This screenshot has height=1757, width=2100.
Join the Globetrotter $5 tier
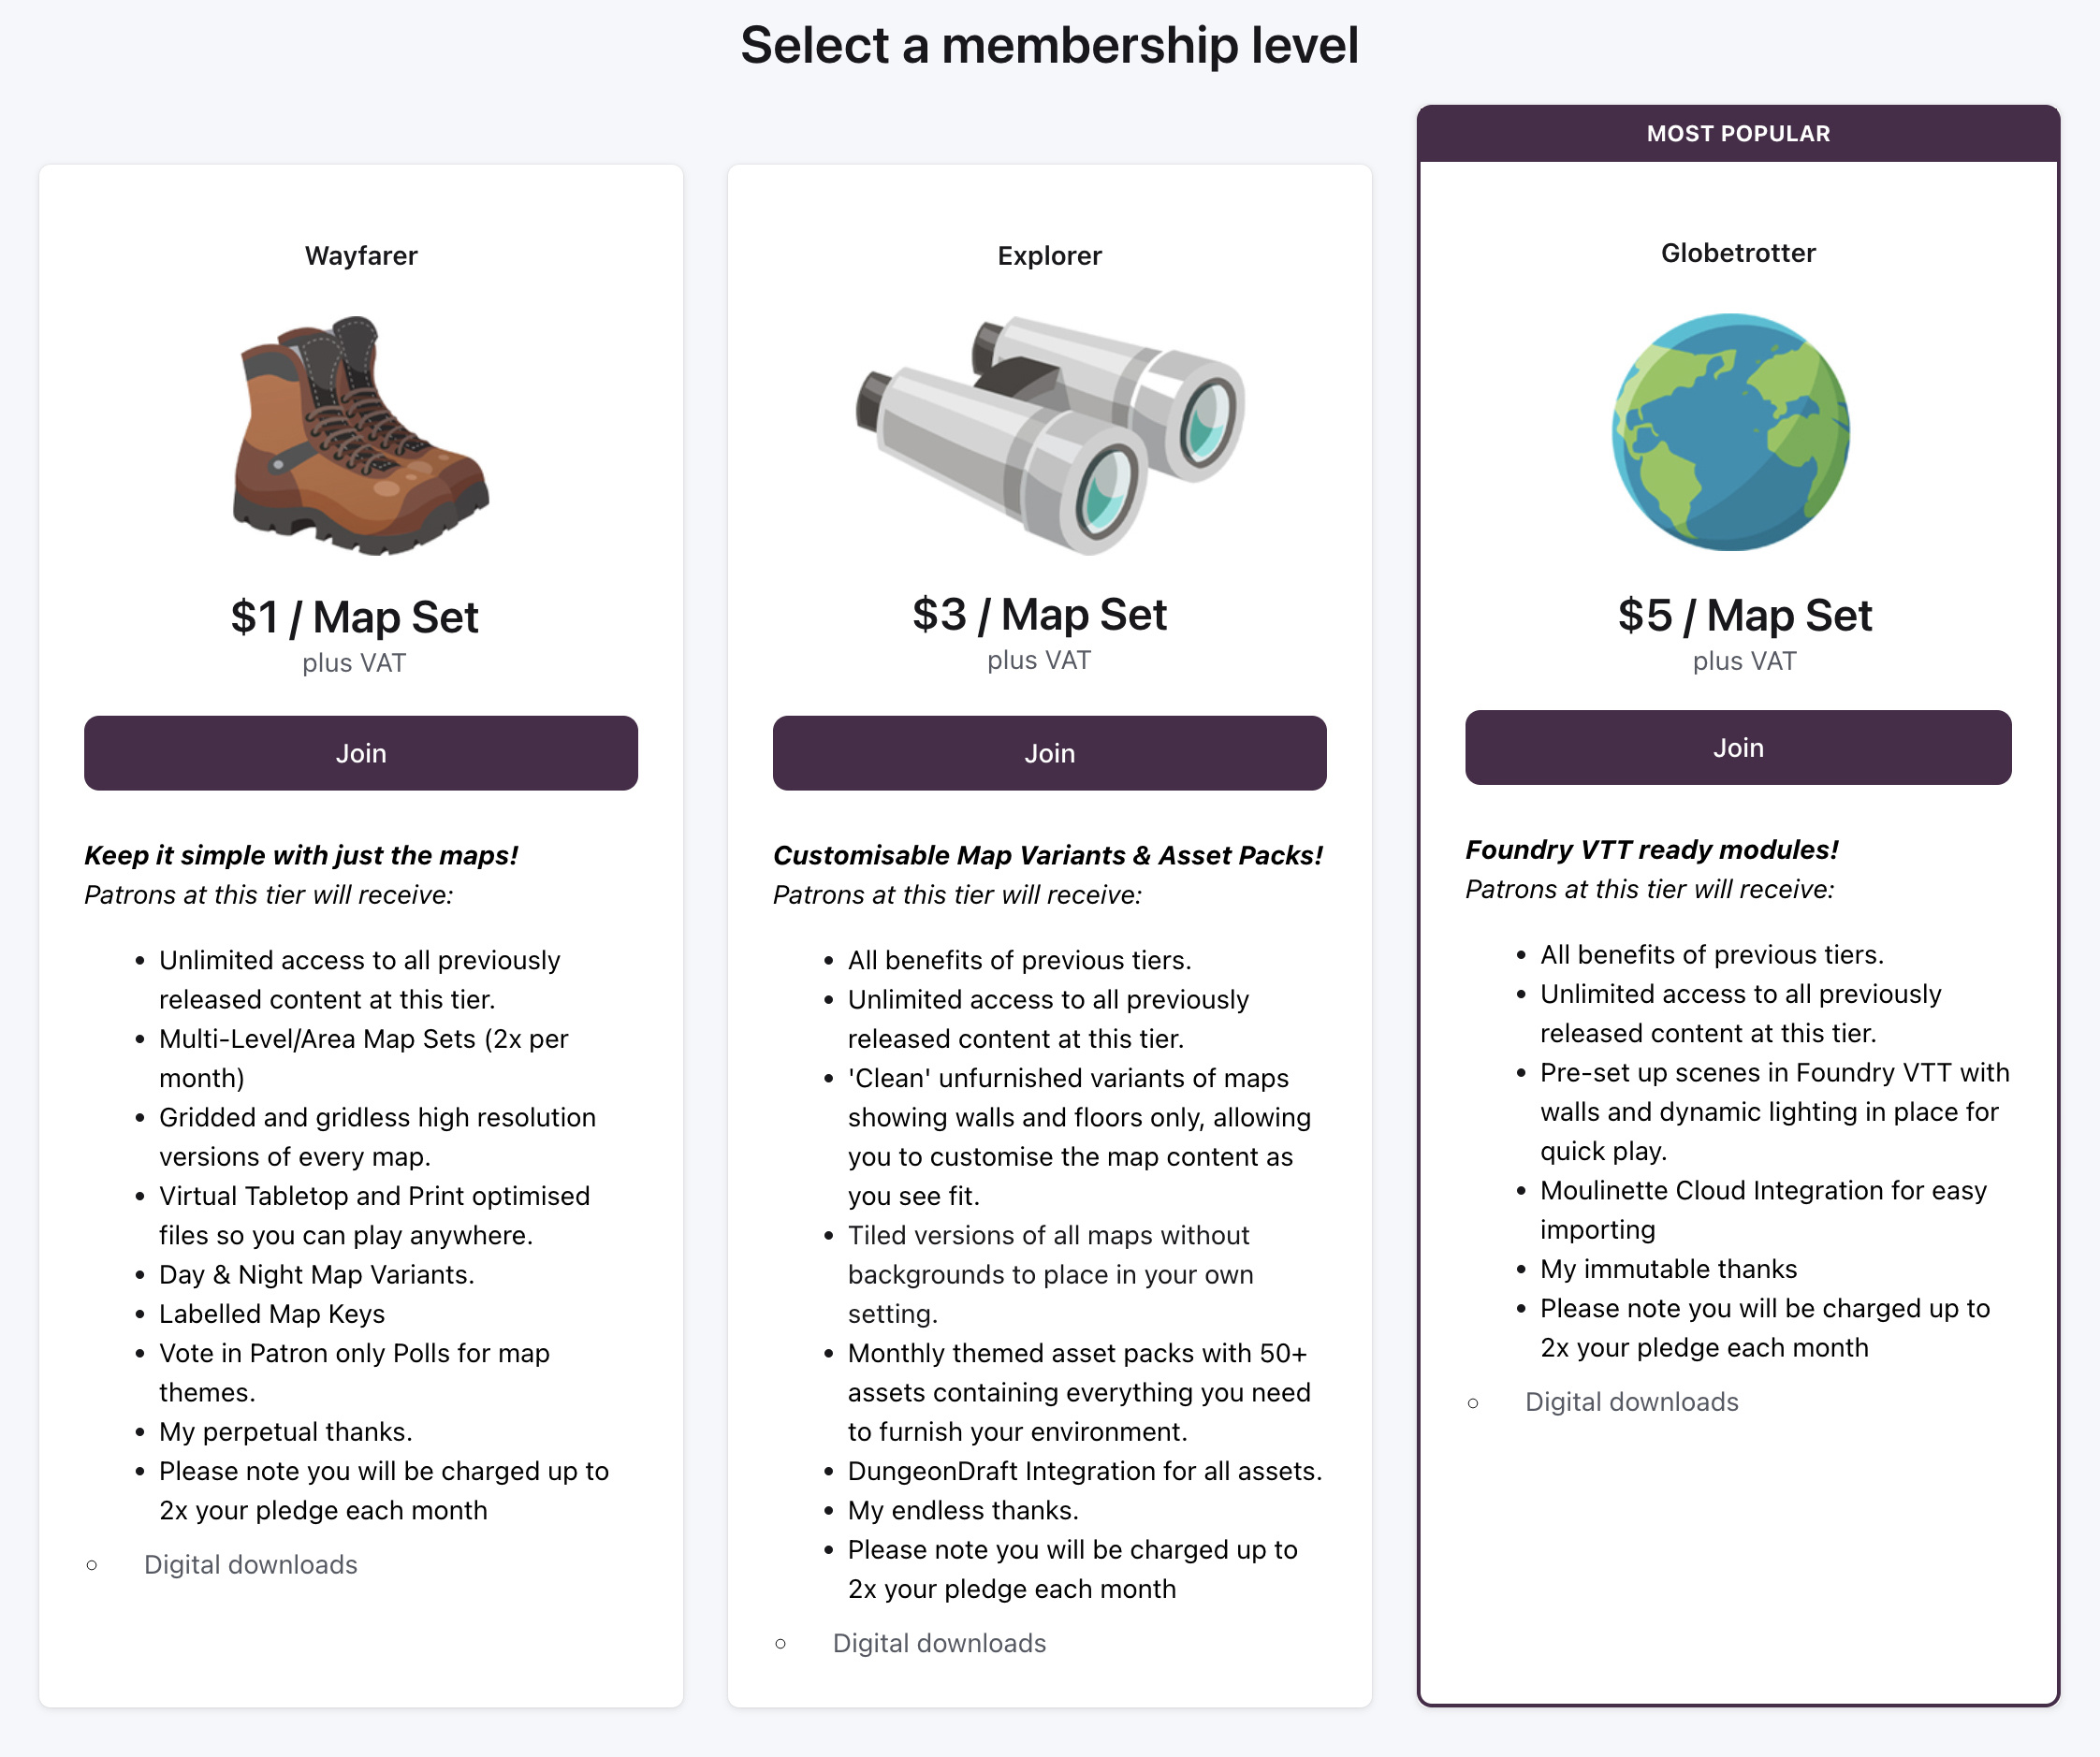click(x=1738, y=748)
